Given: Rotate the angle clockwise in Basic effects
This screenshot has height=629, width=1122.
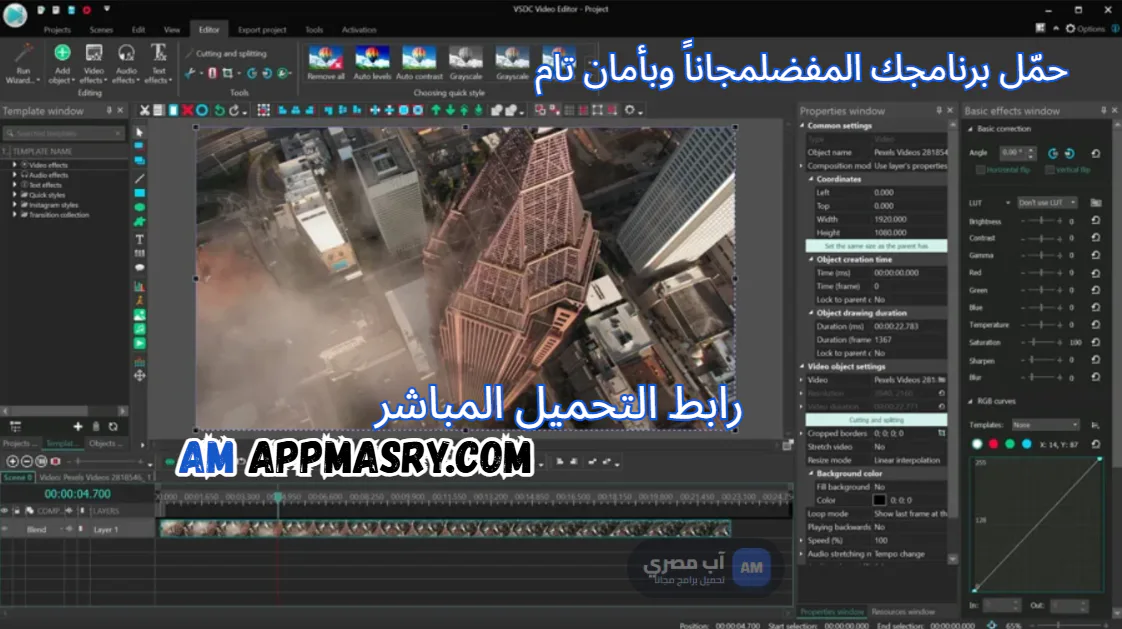Looking at the screenshot, I should (1069, 153).
